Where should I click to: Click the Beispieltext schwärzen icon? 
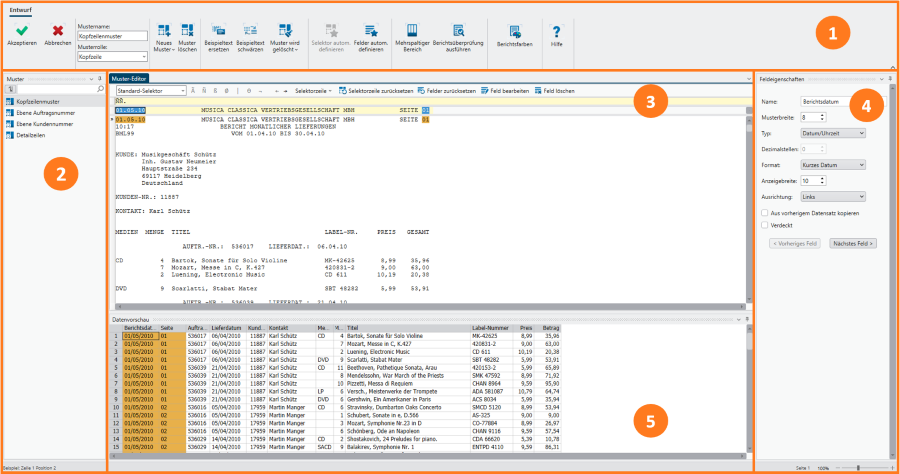pos(250,31)
